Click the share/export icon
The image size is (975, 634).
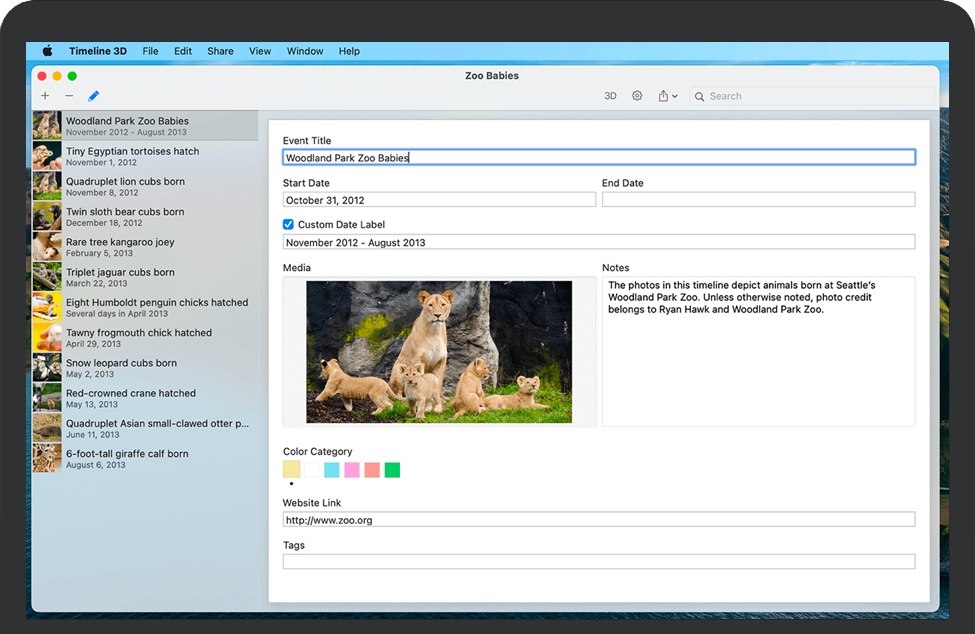[x=663, y=95]
